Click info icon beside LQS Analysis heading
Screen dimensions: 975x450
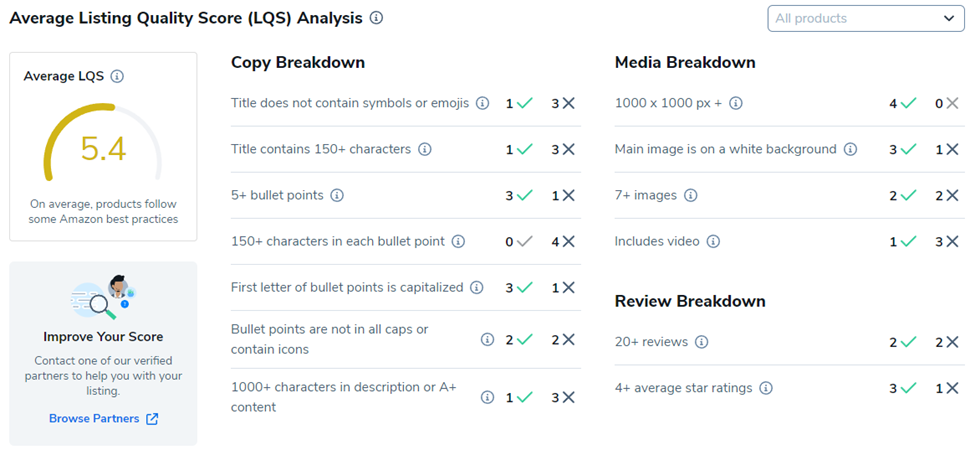(376, 18)
